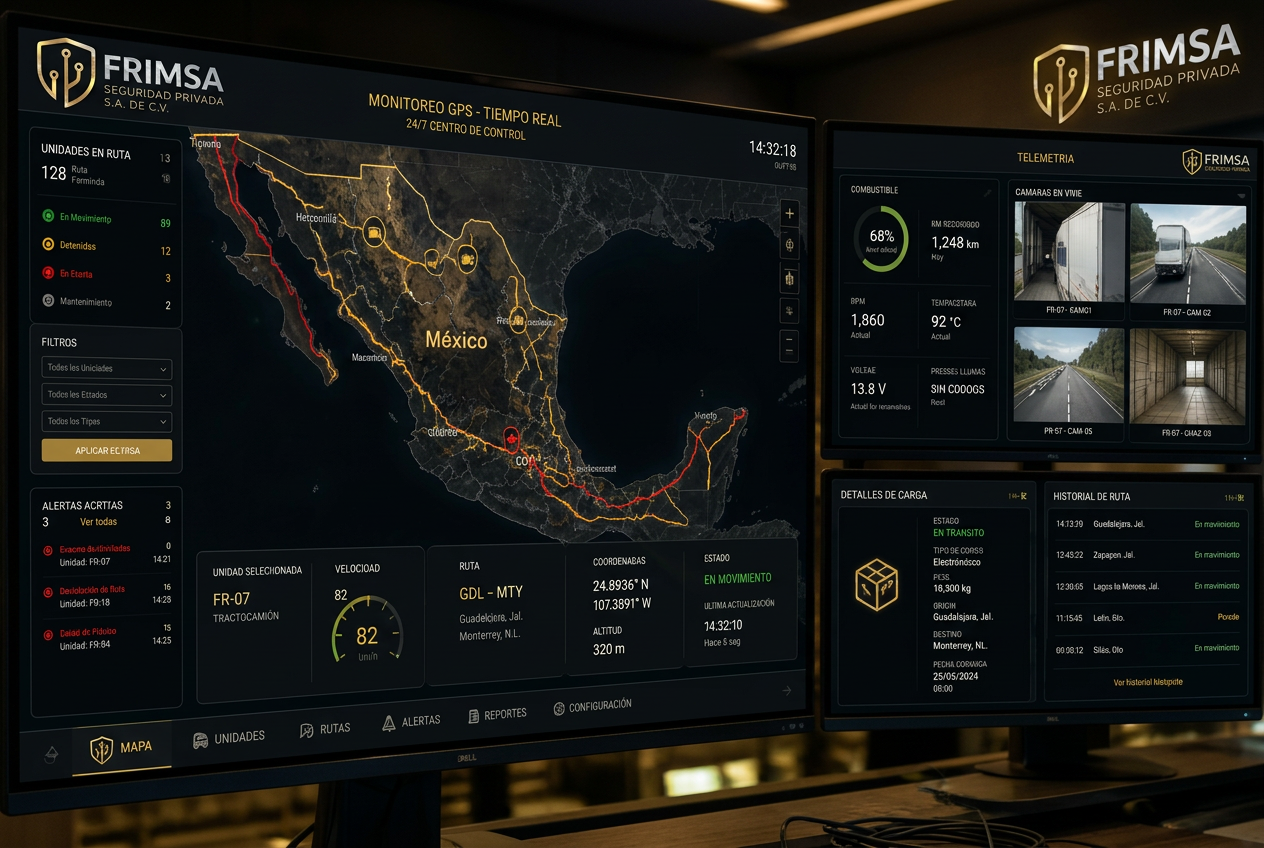Click the EN TRANSITO cargo status
The image size is (1264, 848).
click(x=958, y=533)
